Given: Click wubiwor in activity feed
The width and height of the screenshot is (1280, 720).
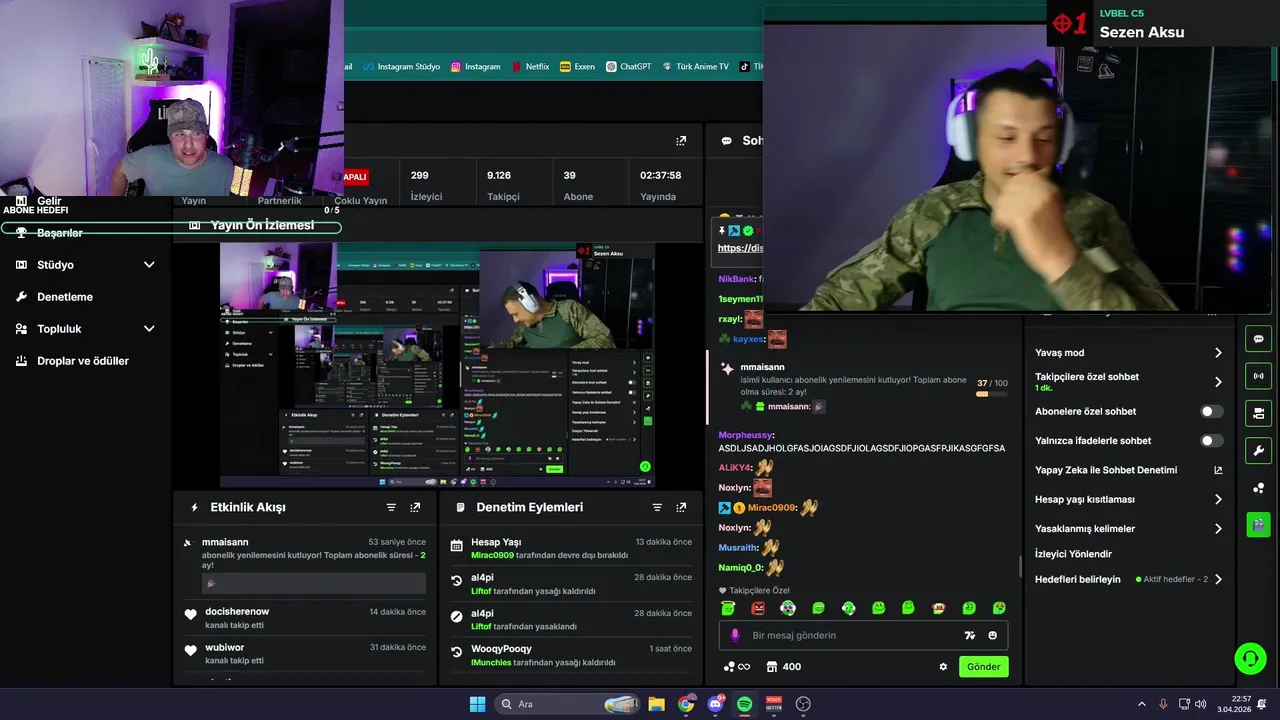Looking at the screenshot, I should [225, 648].
